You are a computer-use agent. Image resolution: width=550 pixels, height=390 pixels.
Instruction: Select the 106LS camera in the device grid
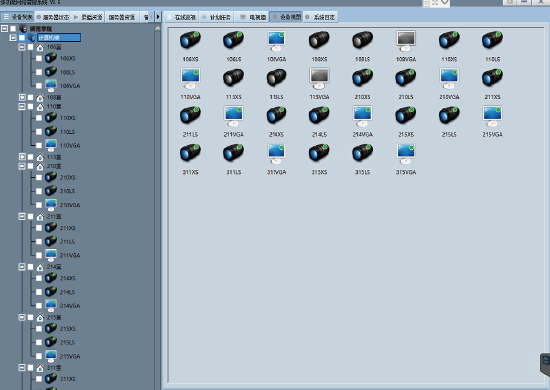tap(234, 40)
